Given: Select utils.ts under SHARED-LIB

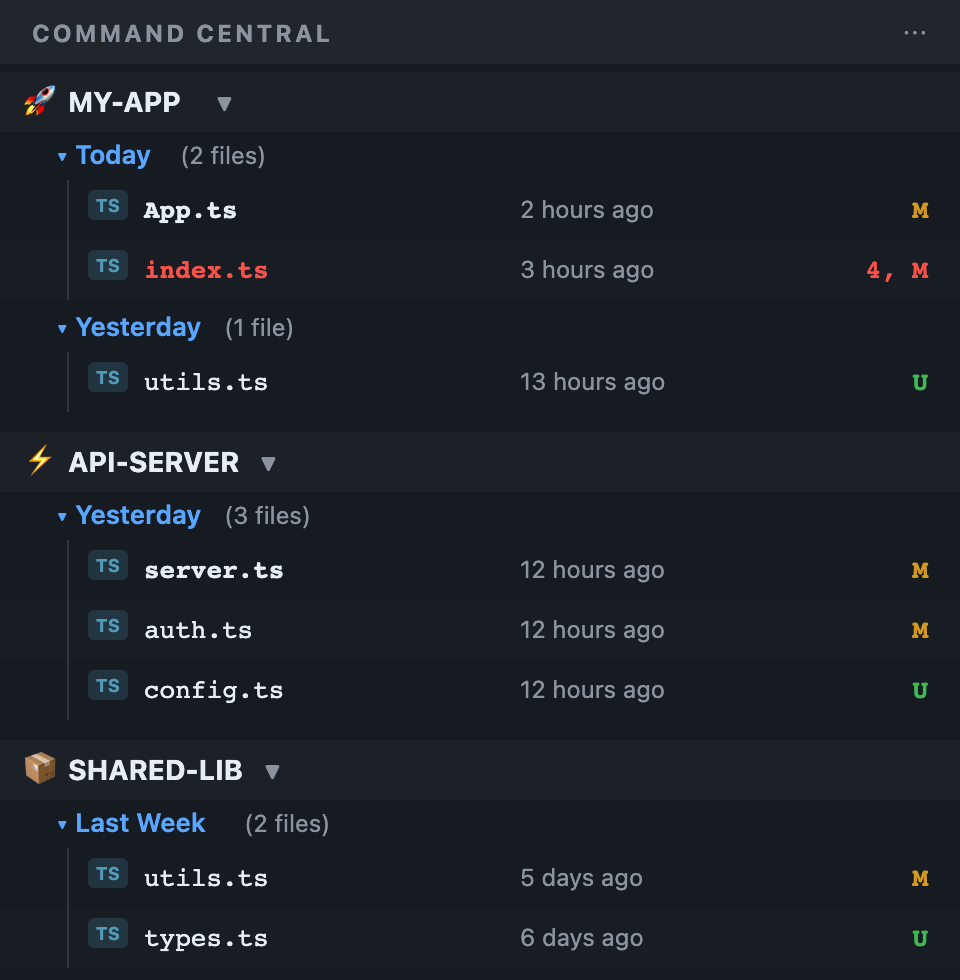Looking at the screenshot, I should [206, 878].
